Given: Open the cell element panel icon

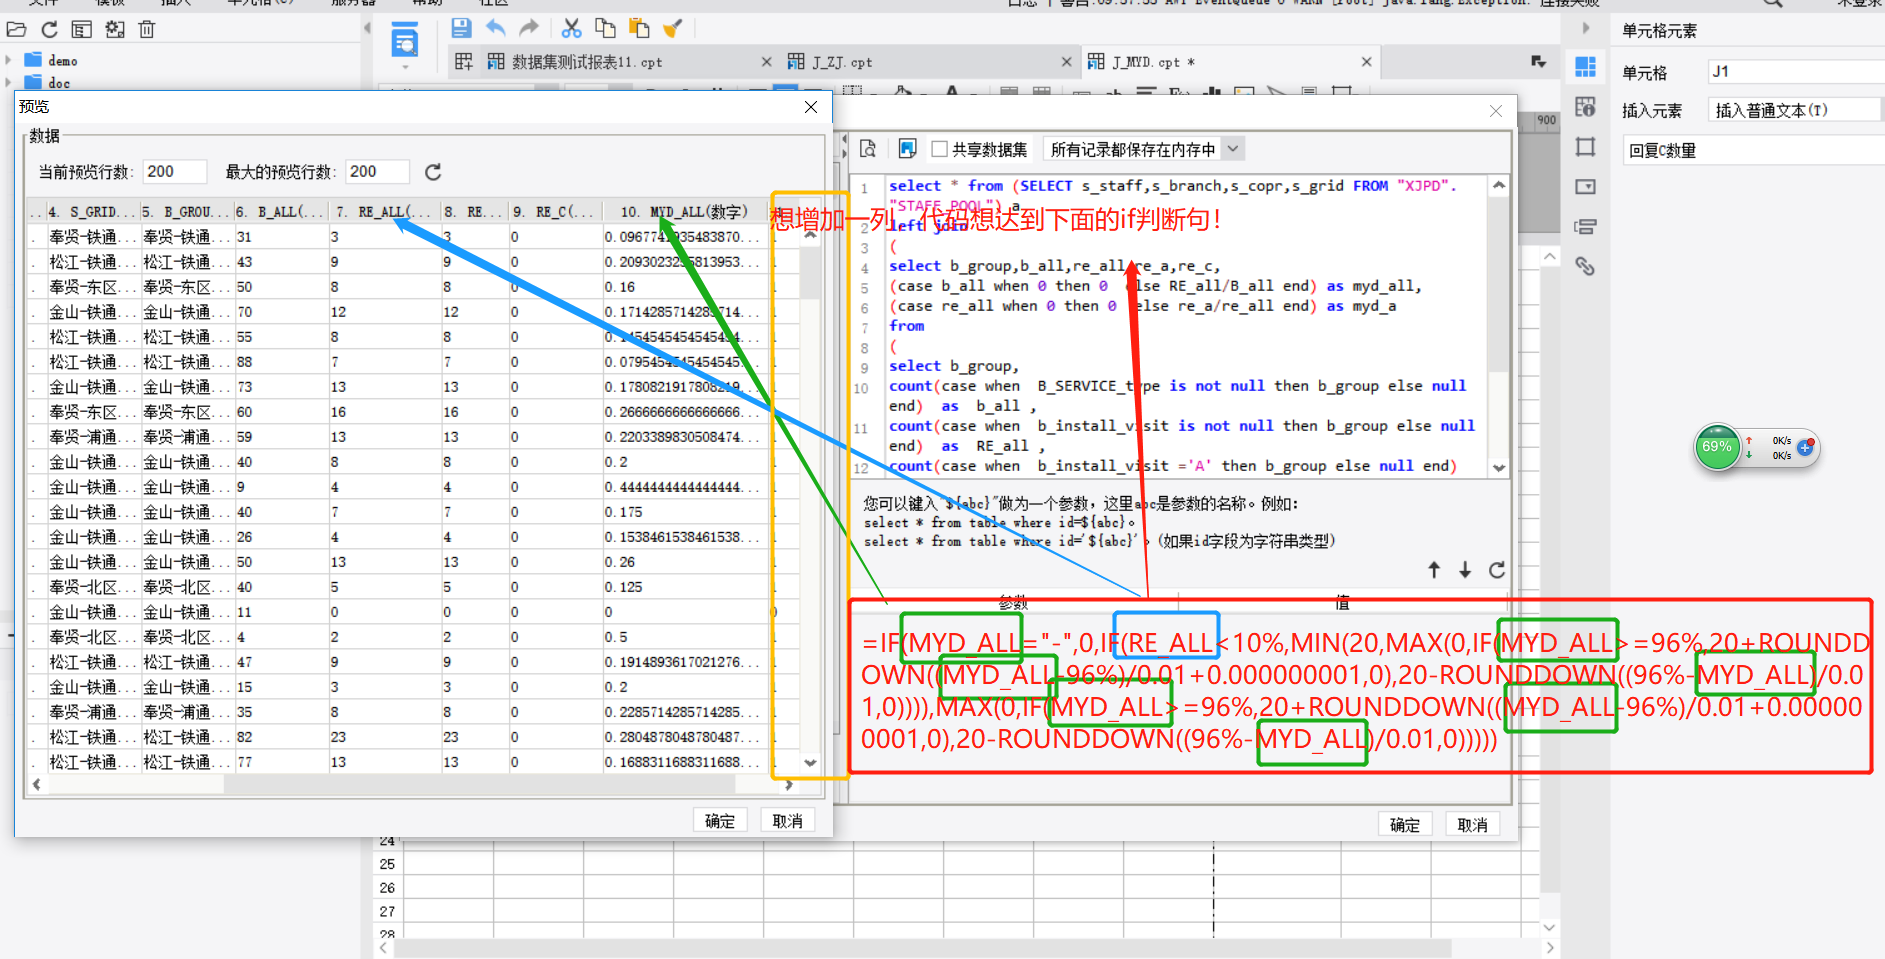Looking at the screenshot, I should 1585,67.
